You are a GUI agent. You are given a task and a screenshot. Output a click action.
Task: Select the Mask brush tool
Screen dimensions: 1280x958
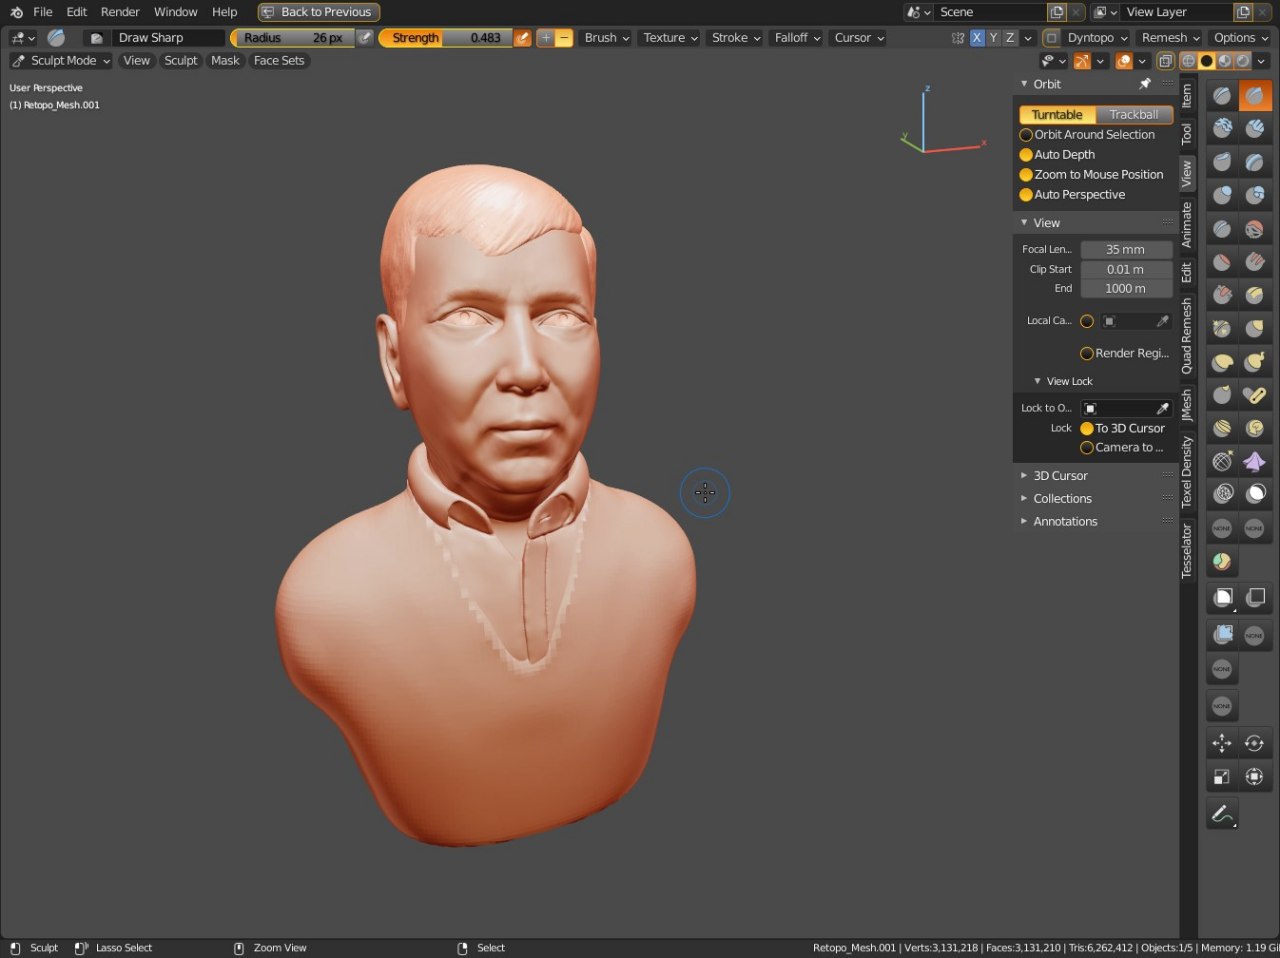pyautogui.click(x=1255, y=494)
